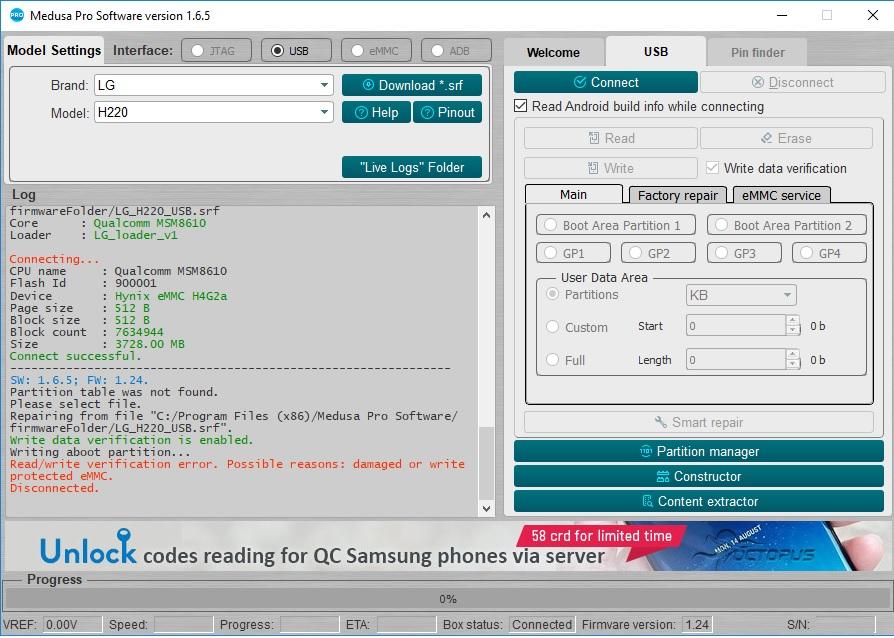Select the GP1 radio button
This screenshot has width=894, height=638.
pyautogui.click(x=550, y=253)
